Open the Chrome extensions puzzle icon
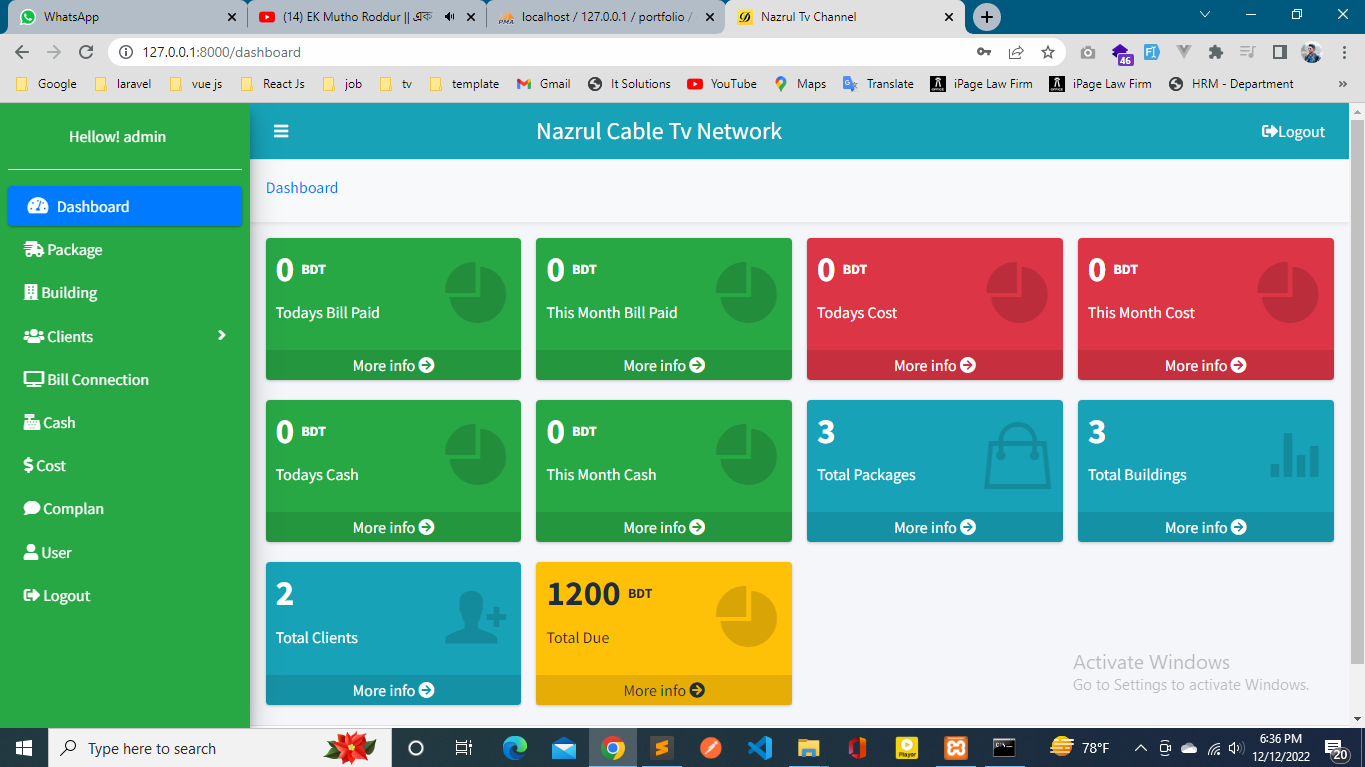This screenshot has height=767, width=1365. (1215, 52)
